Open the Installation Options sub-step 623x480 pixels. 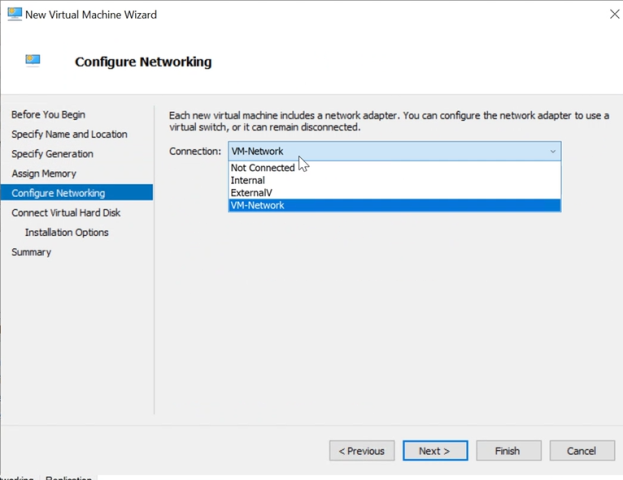click(67, 232)
